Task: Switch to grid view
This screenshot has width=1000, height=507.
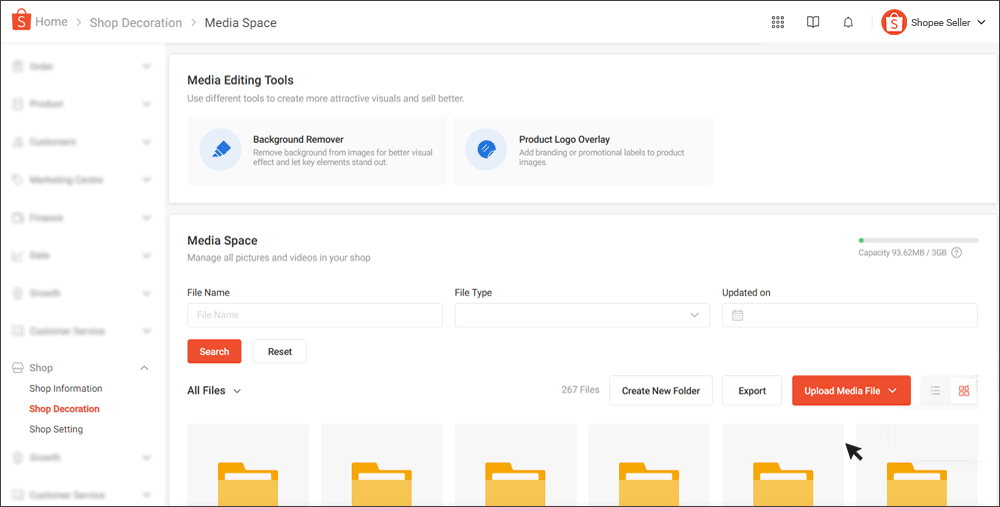Action: (x=964, y=391)
